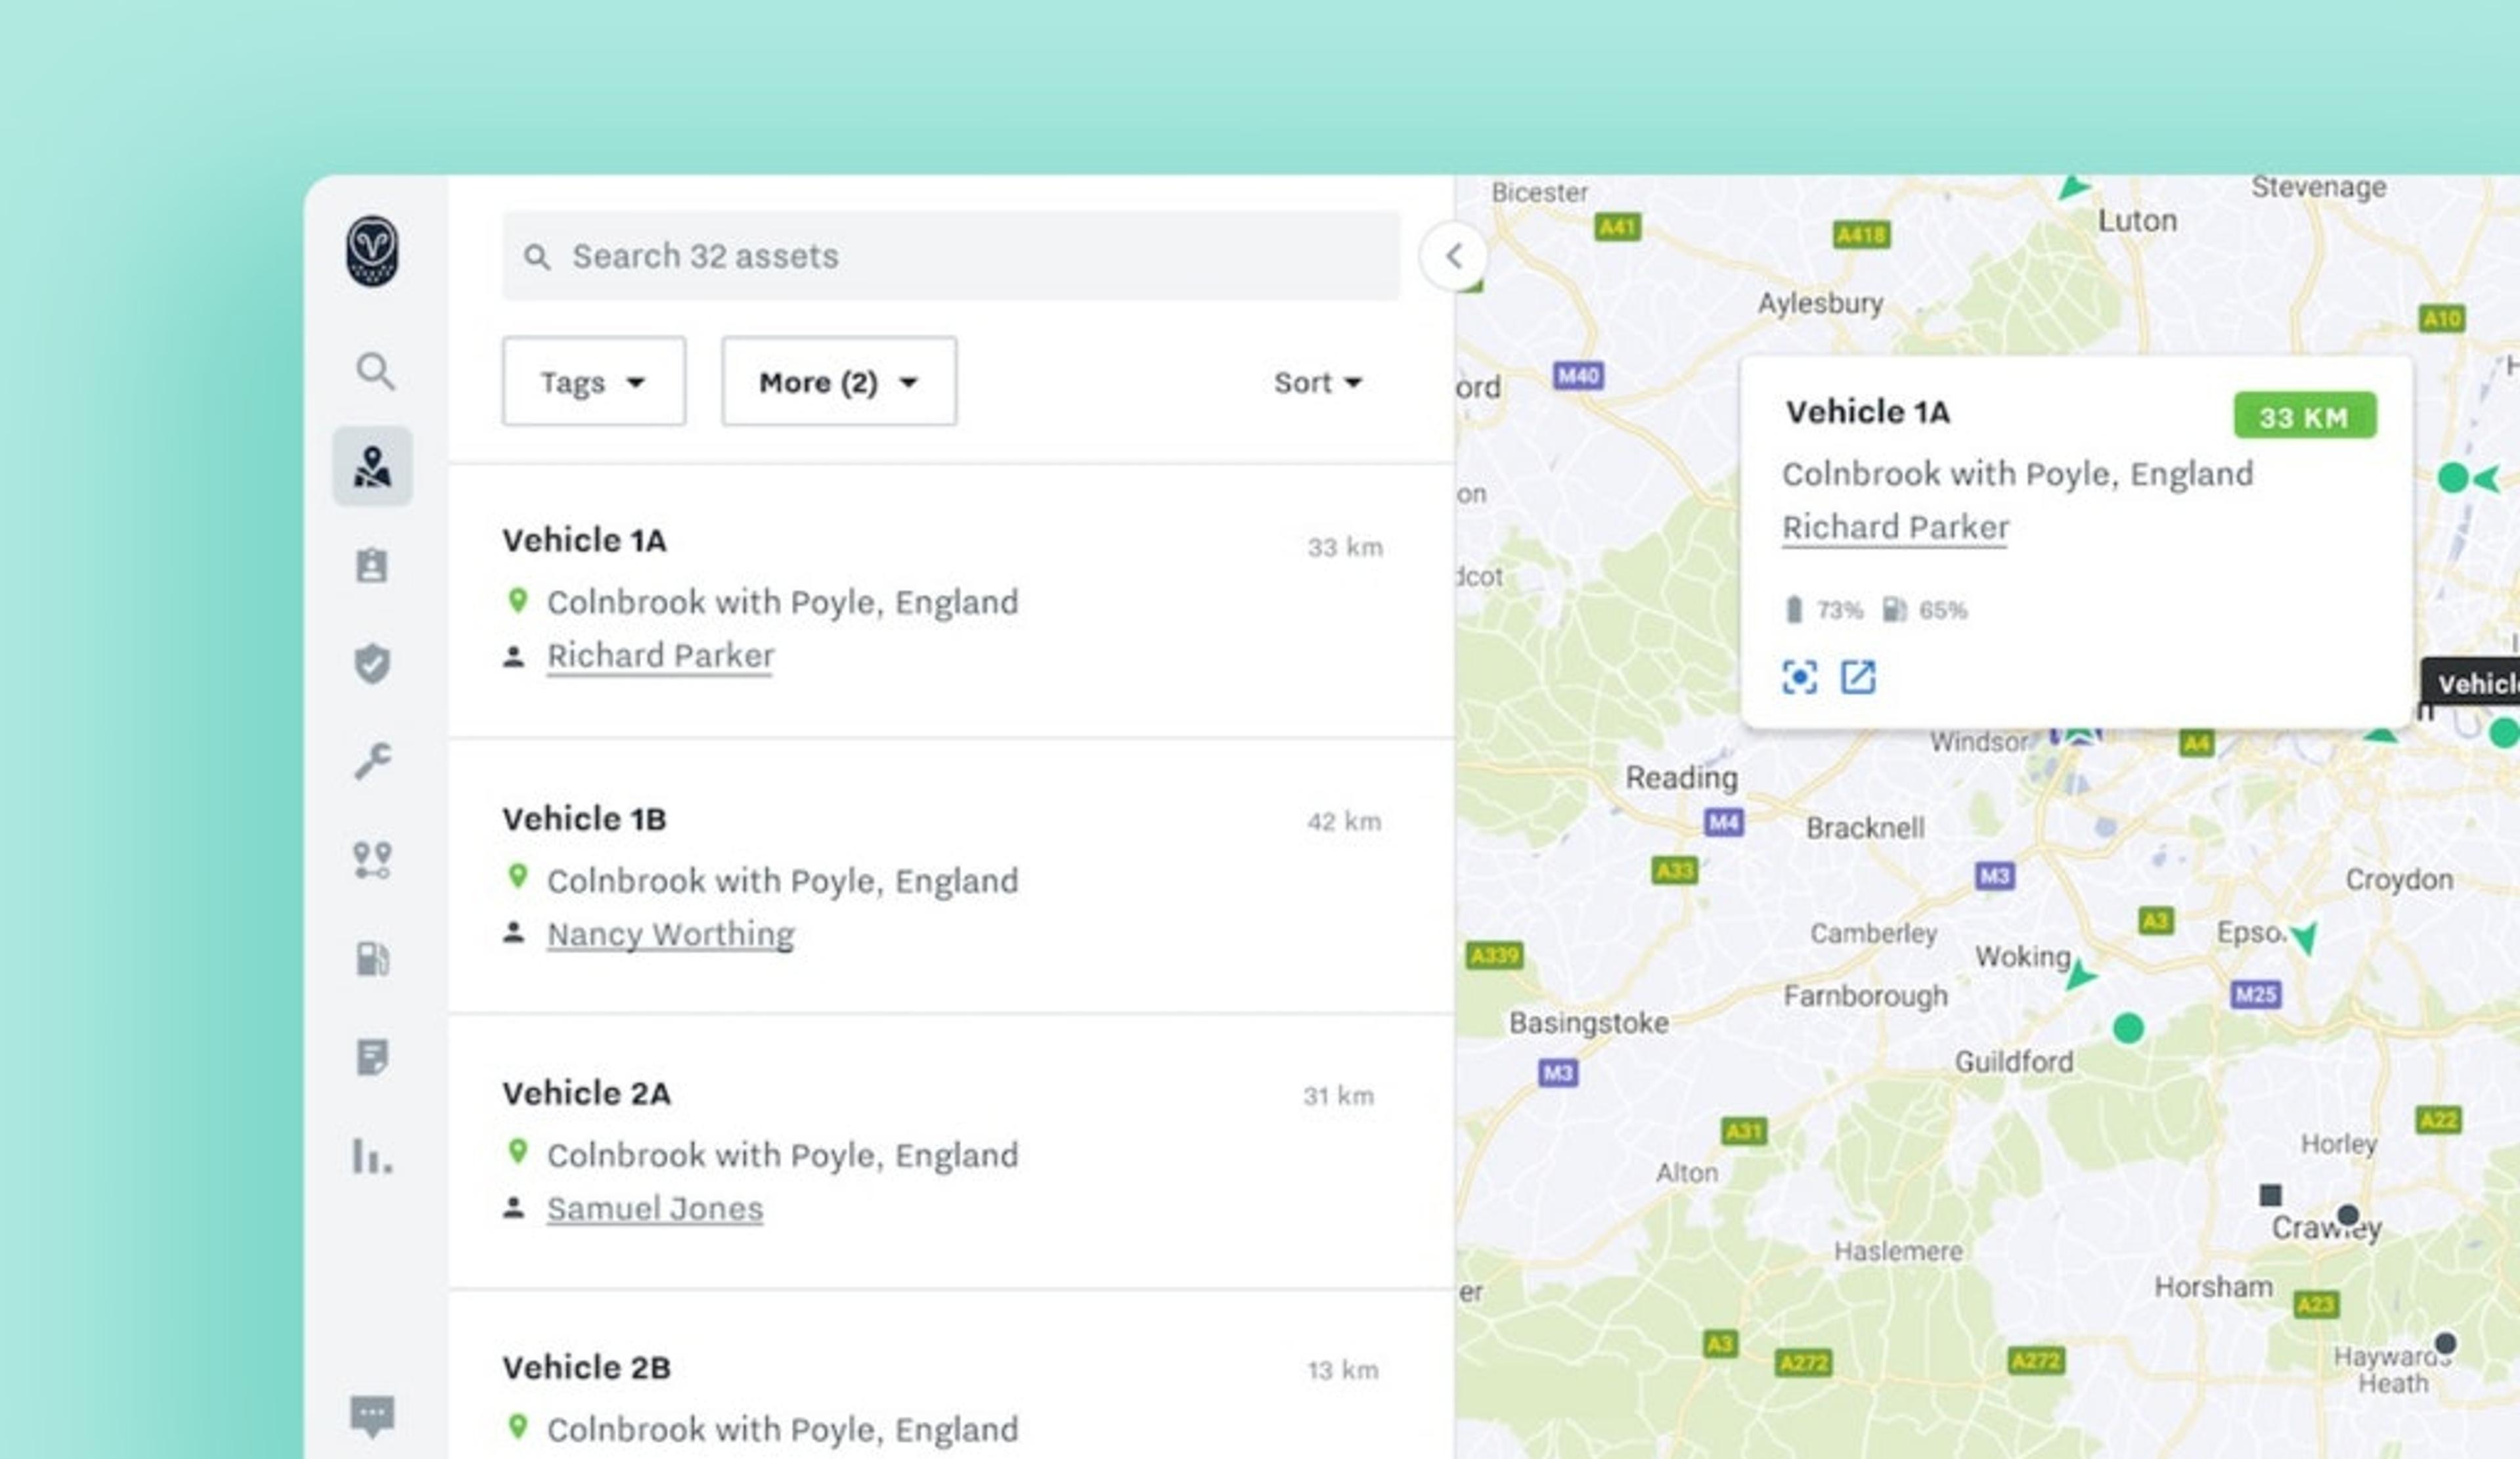Open the More (2) filters dropdown
This screenshot has width=2520, height=1459.
[x=838, y=382]
